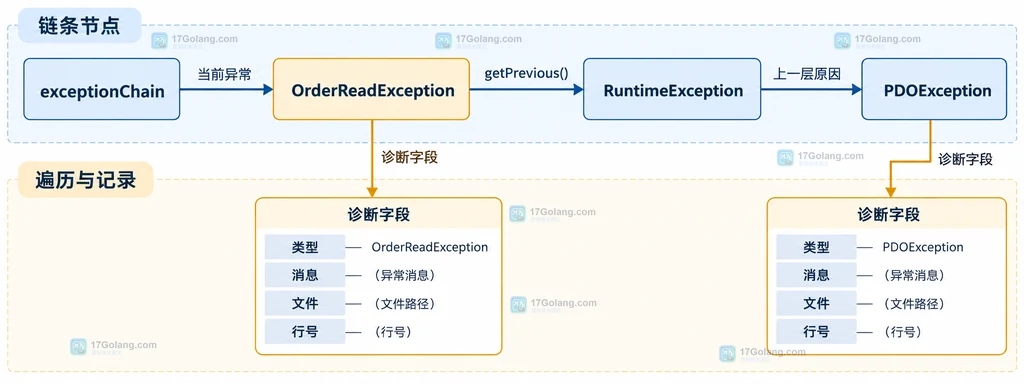The image size is (1024, 384).
Task: Click the 诊断字段 header of OrderReadException table
Action: pos(379,214)
